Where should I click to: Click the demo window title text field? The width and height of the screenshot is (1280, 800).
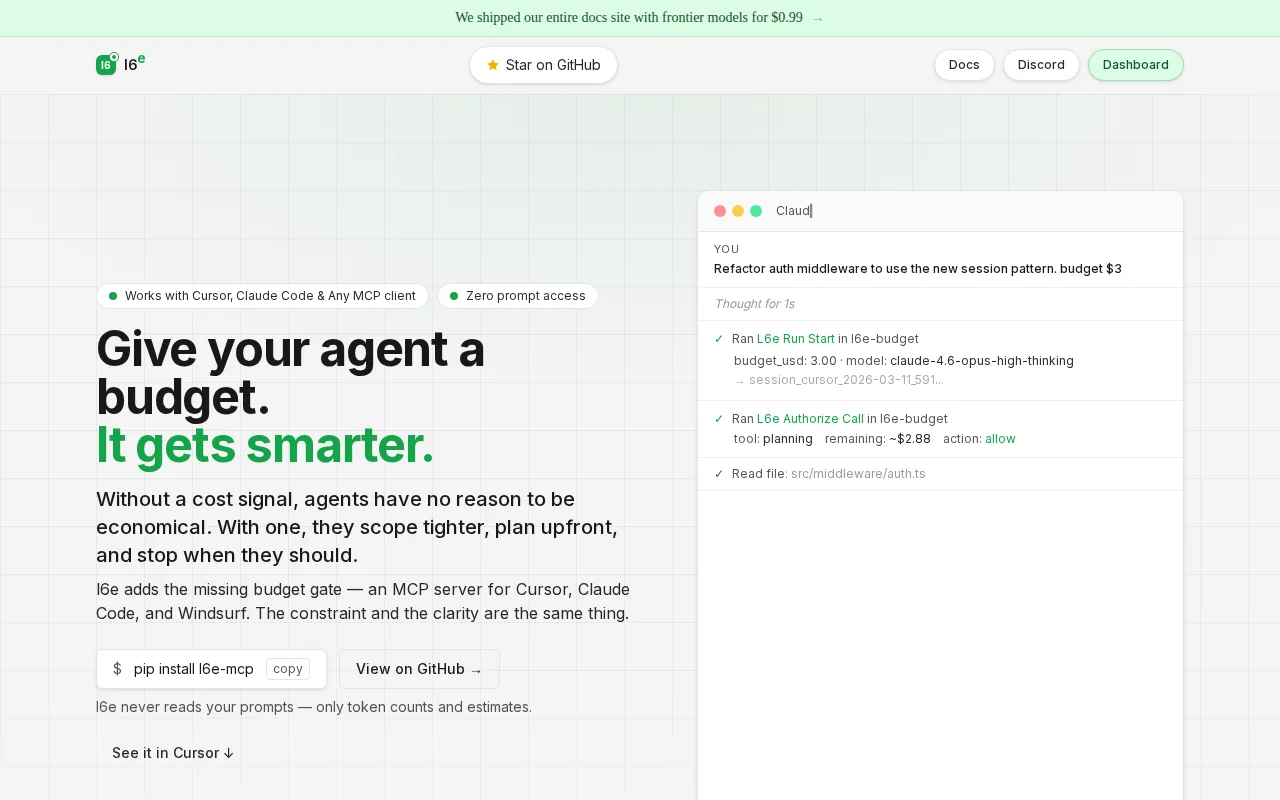[x=794, y=211]
